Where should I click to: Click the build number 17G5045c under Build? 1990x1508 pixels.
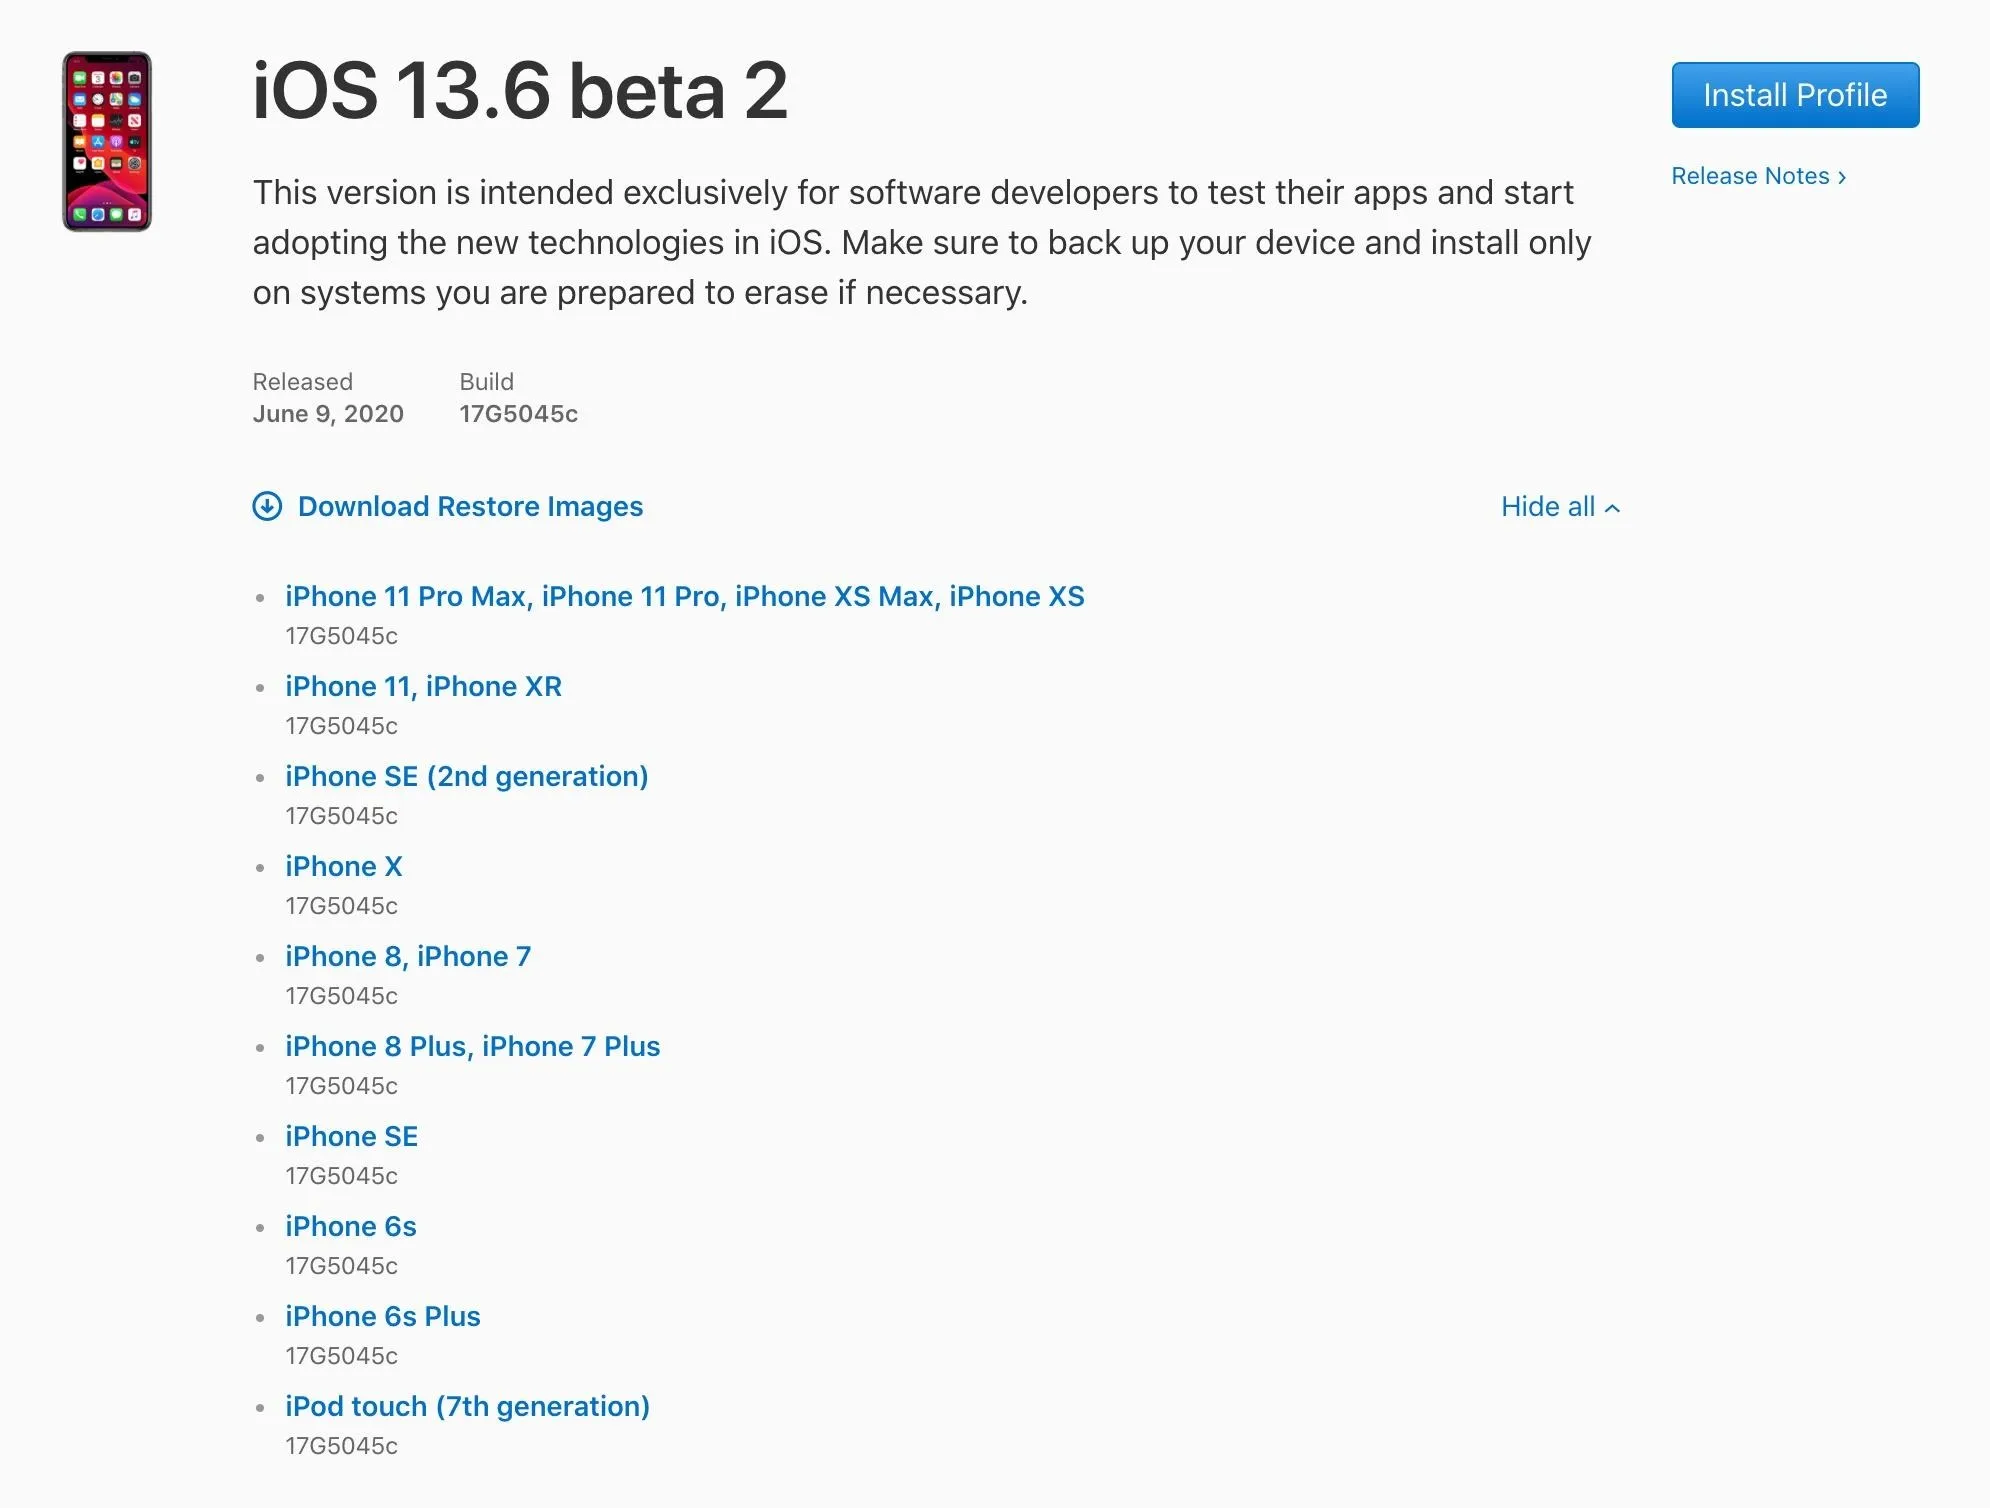(x=518, y=414)
